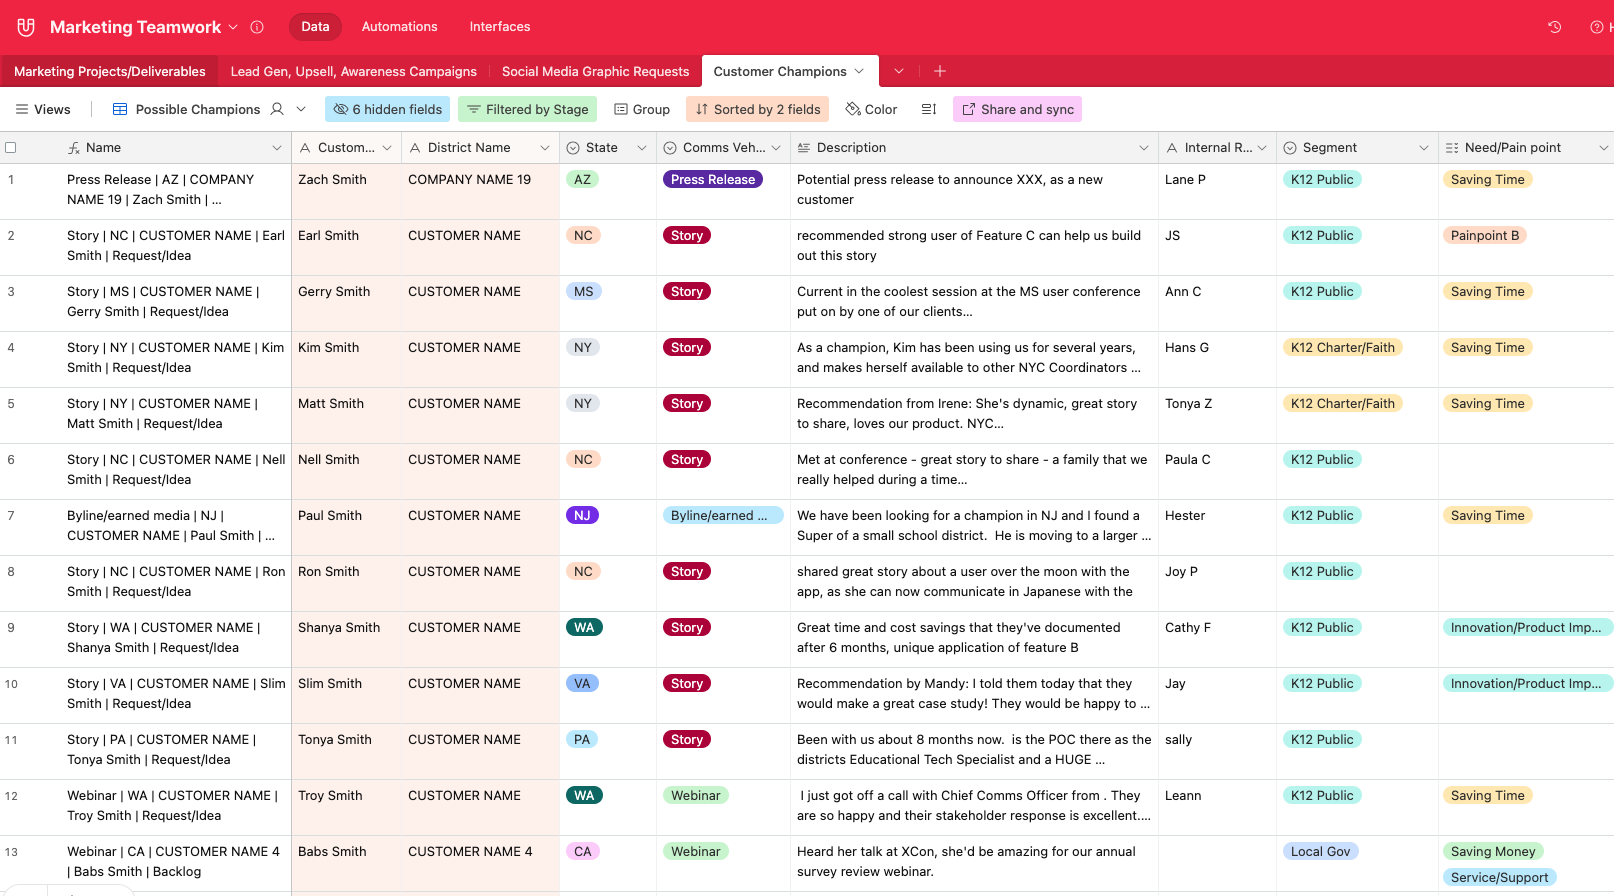
Task: Add a new table with plus icon
Action: point(940,71)
